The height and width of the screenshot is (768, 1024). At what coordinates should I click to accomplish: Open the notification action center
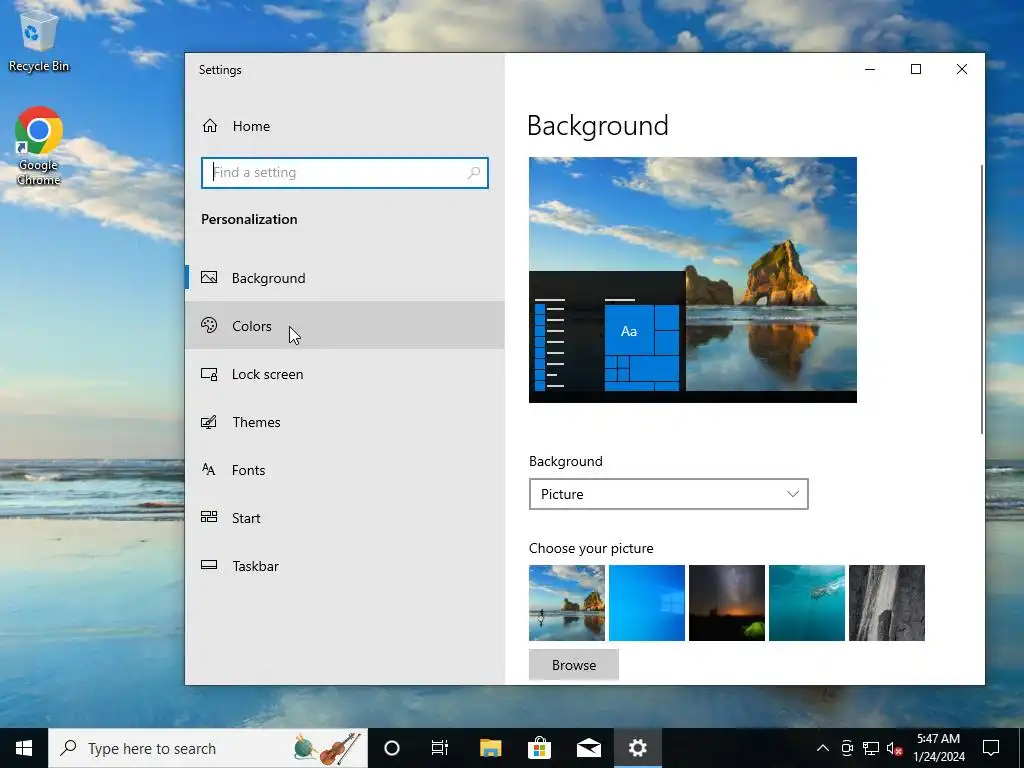991,748
